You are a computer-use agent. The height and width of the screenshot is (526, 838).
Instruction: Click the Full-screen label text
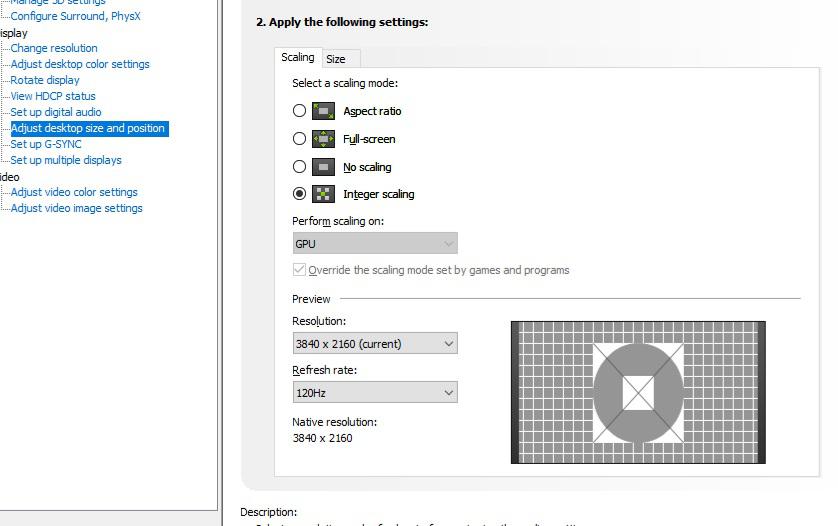coord(369,139)
